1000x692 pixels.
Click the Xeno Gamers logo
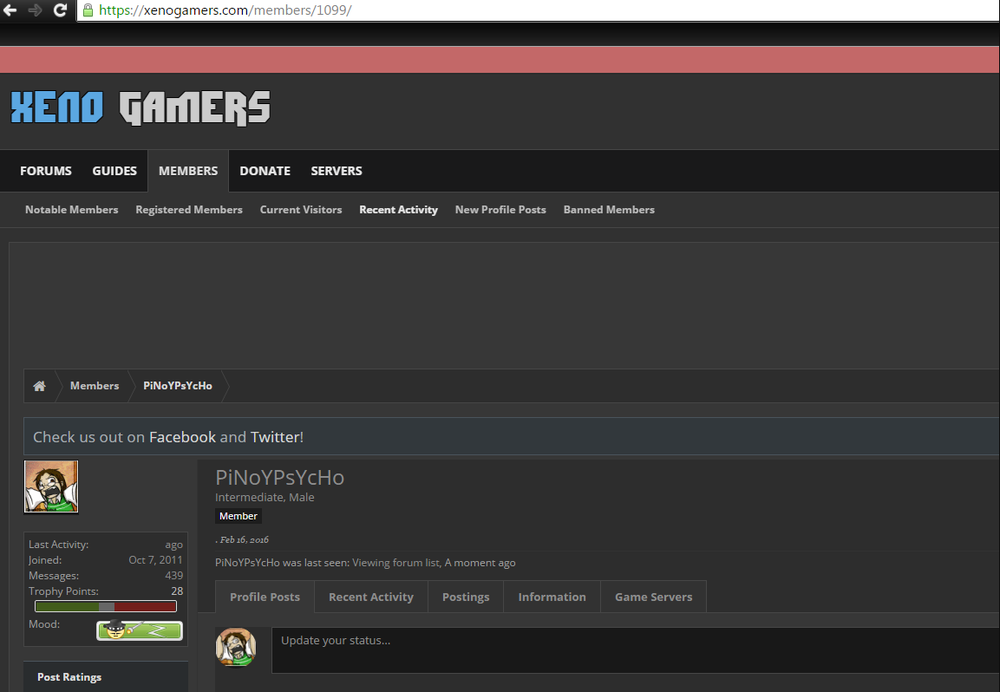[140, 108]
